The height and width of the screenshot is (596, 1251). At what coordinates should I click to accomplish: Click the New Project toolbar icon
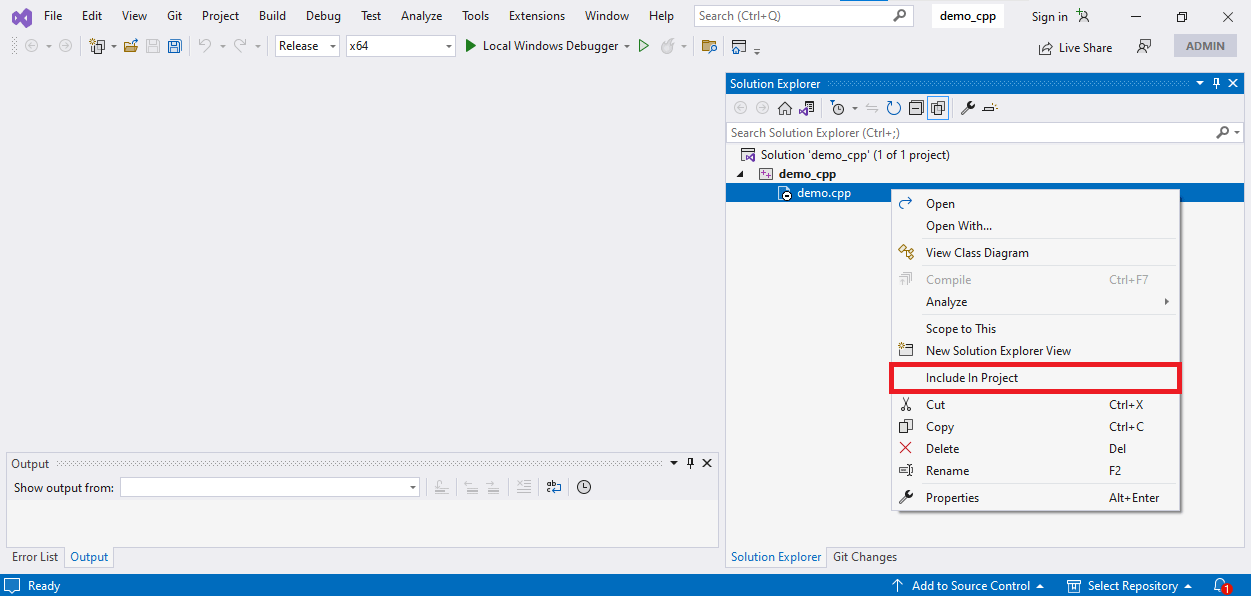pos(97,46)
